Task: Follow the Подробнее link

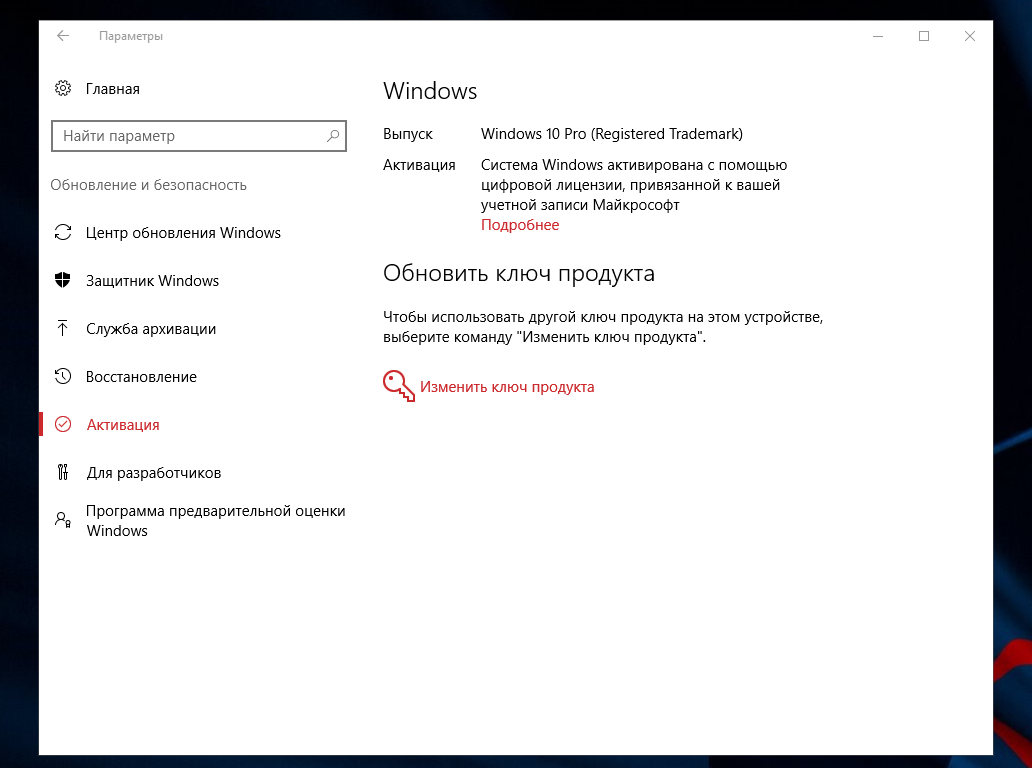Action: [x=520, y=225]
